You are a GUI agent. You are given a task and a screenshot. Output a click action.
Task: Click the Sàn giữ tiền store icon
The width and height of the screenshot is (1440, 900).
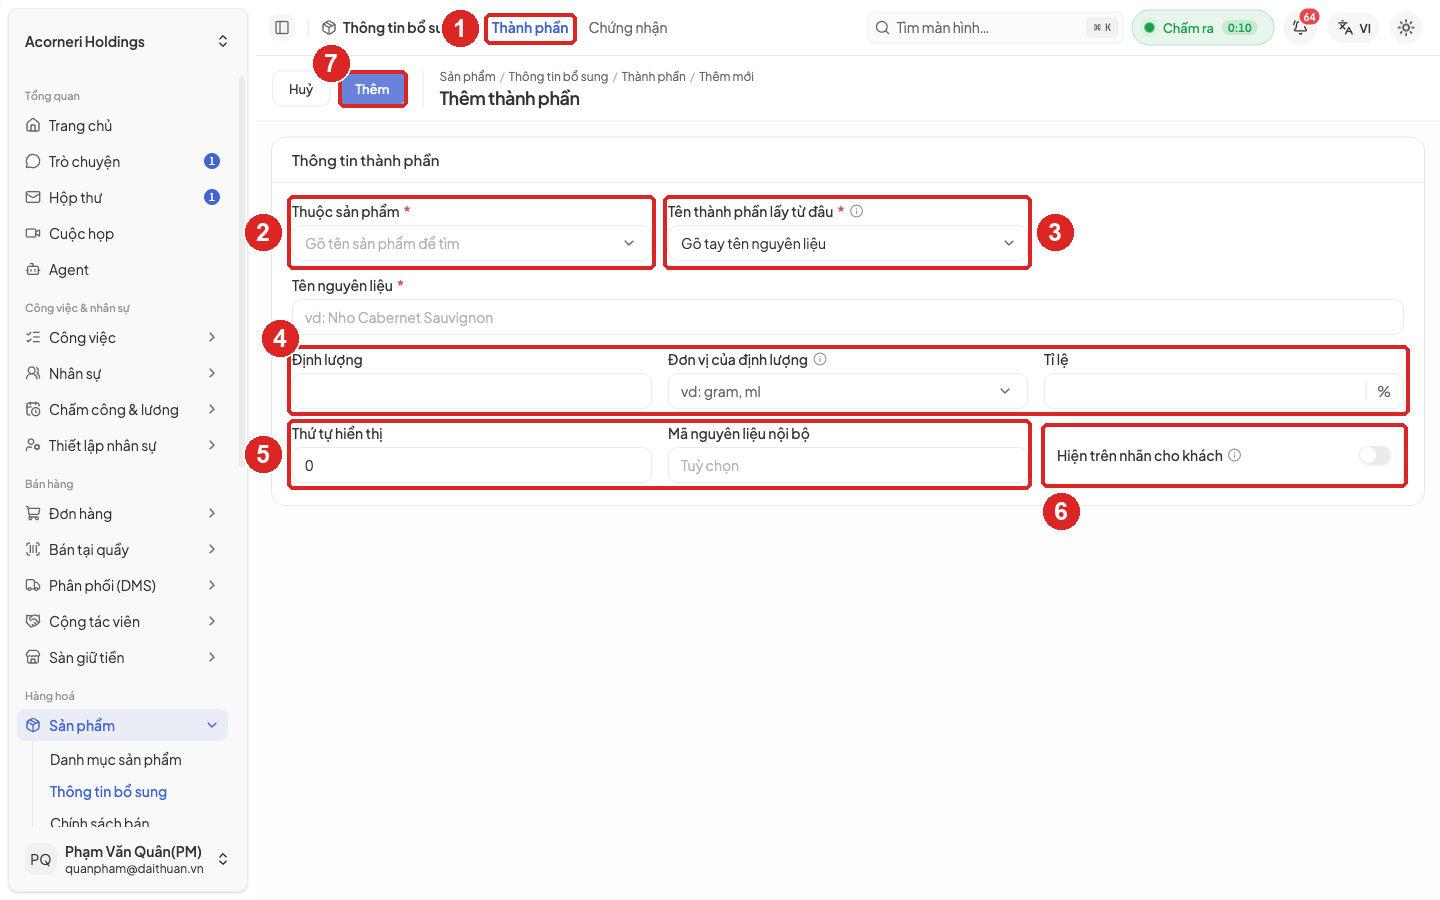[33, 658]
